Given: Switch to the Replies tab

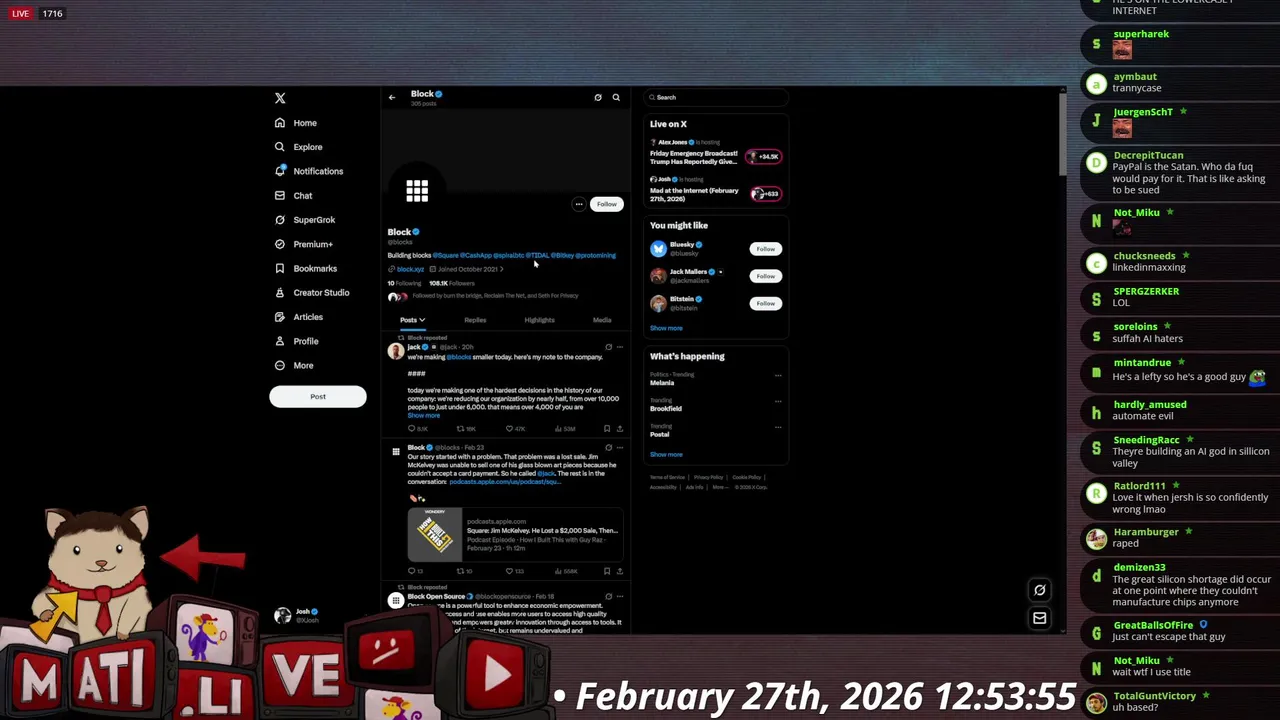Looking at the screenshot, I should pos(475,320).
